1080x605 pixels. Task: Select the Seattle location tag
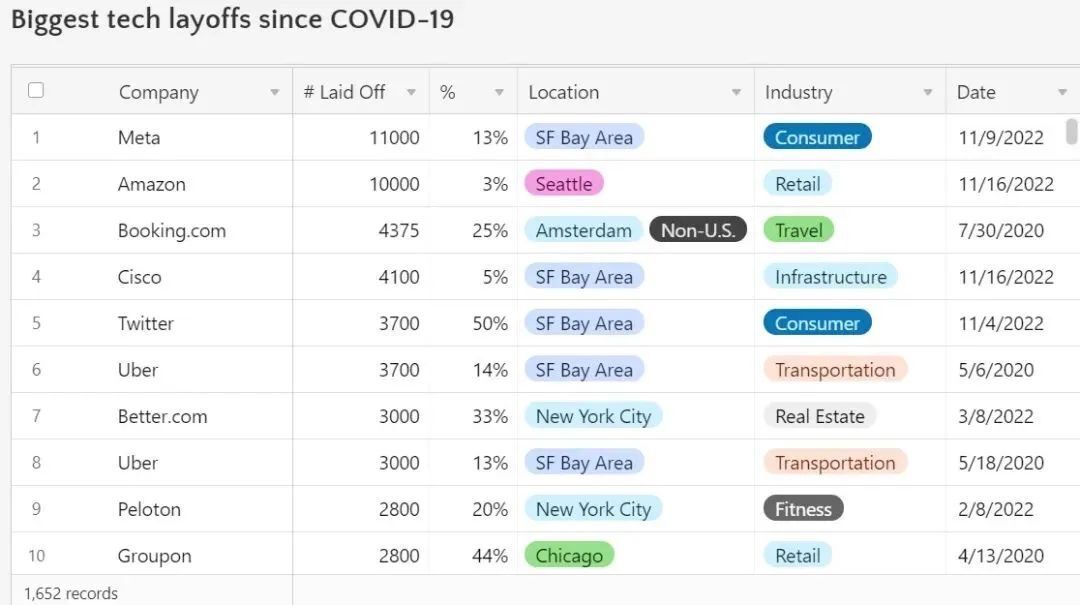[x=564, y=184]
